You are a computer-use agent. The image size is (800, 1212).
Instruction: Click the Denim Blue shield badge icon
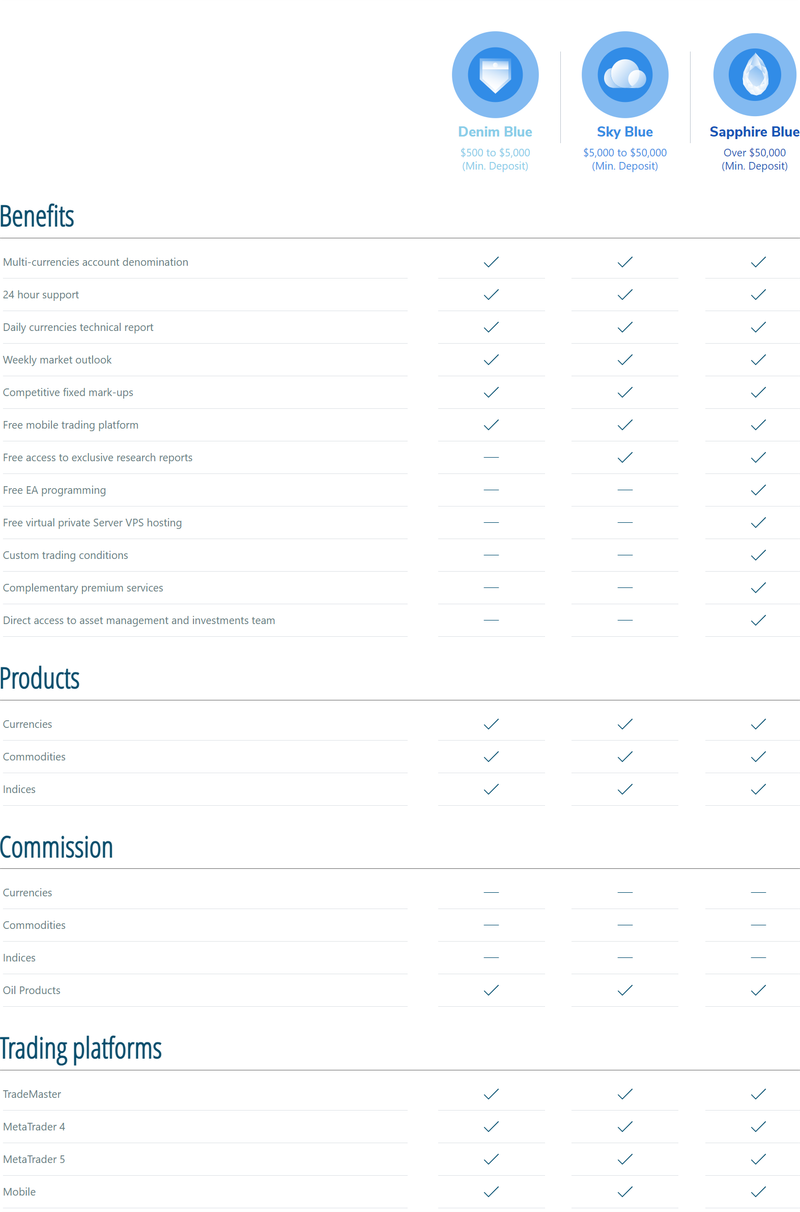click(x=495, y=75)
